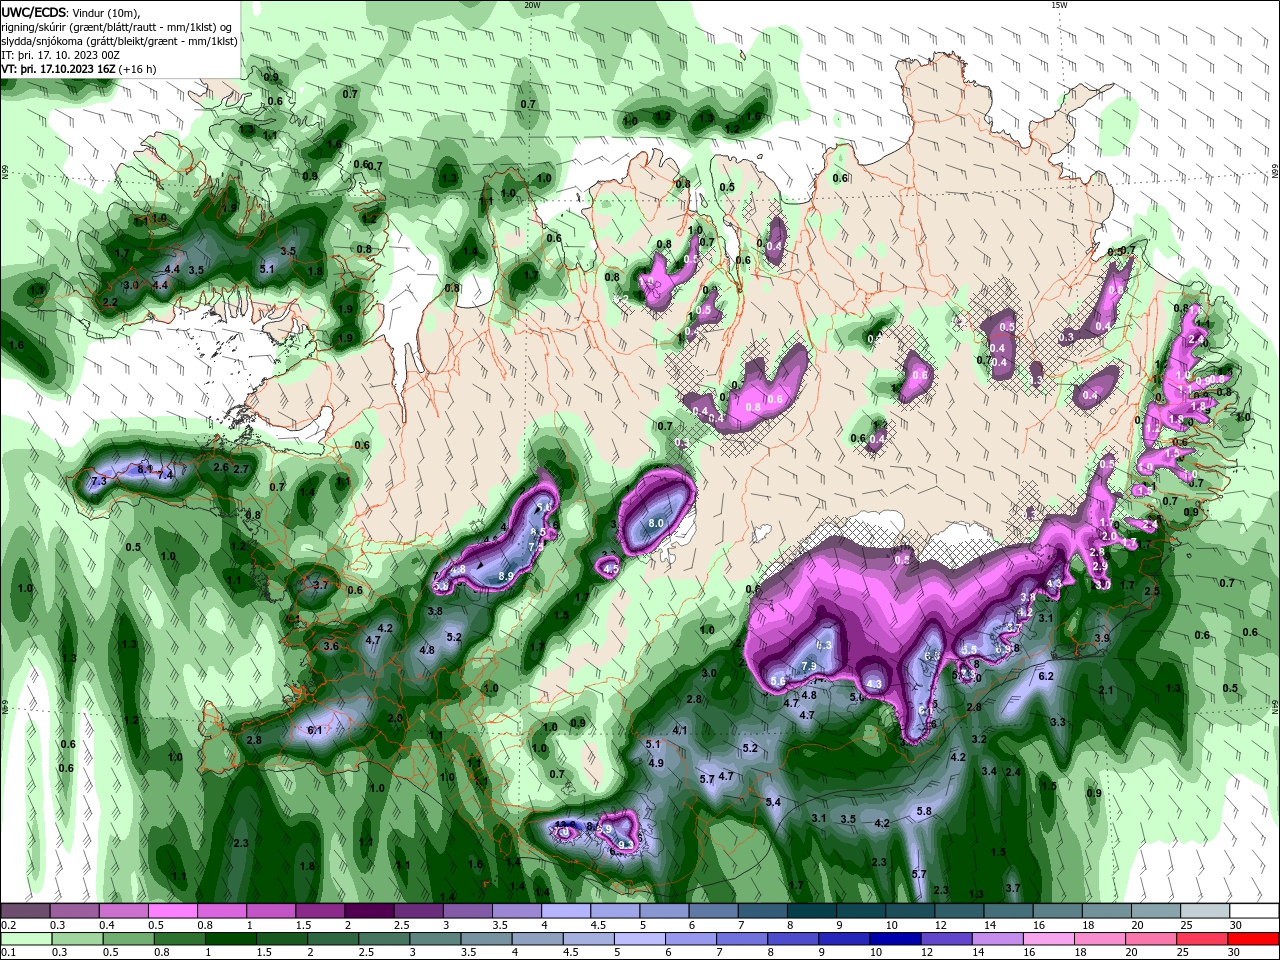This screenshot has width=1280, height=960.
Task: Click the 8.0 value on the central glacier
Action: [657, 523]
